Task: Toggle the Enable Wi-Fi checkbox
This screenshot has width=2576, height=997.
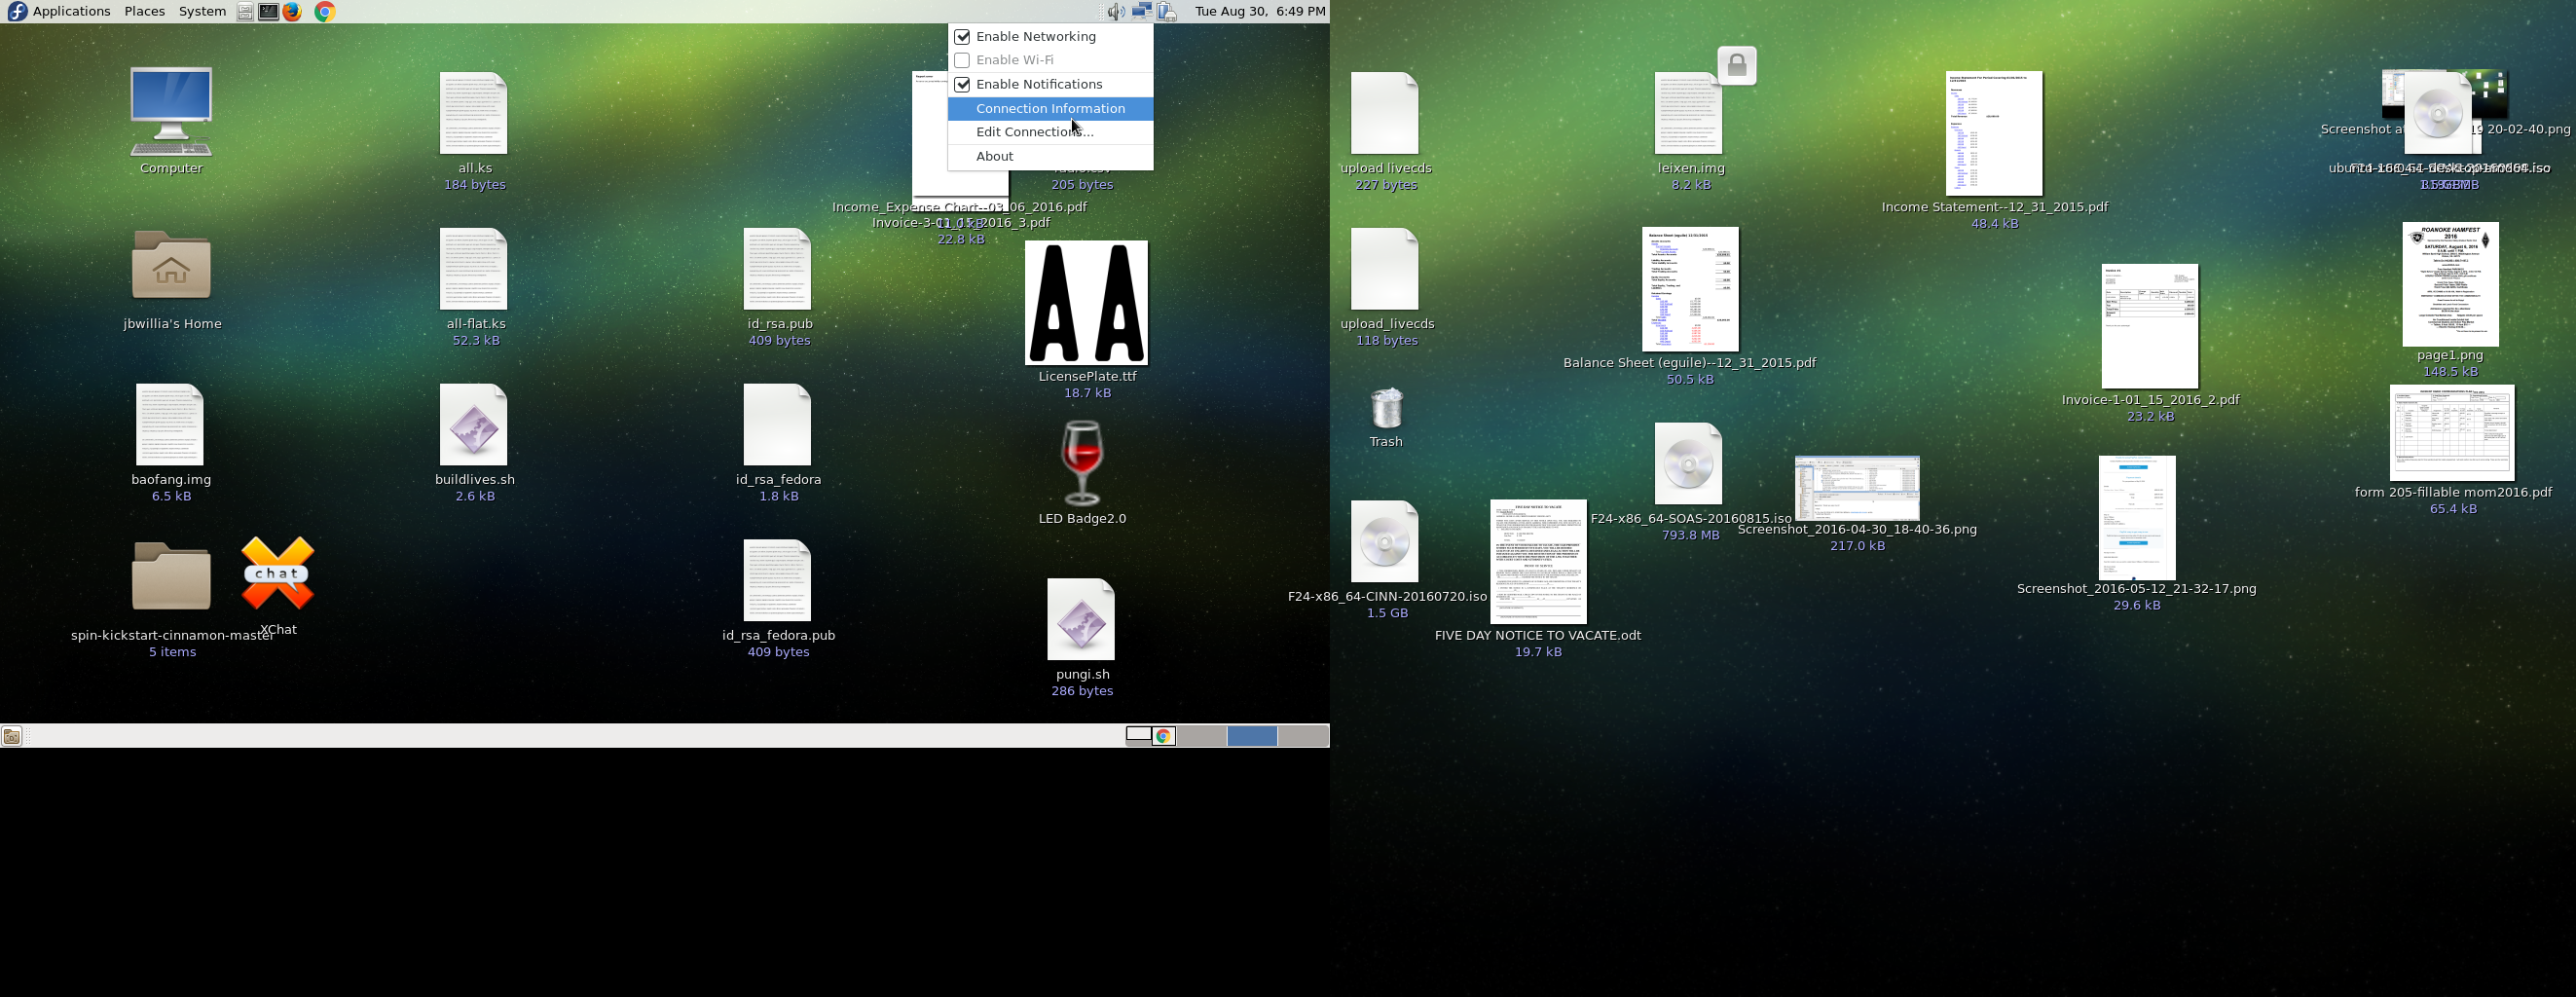Action: [962, 60]
